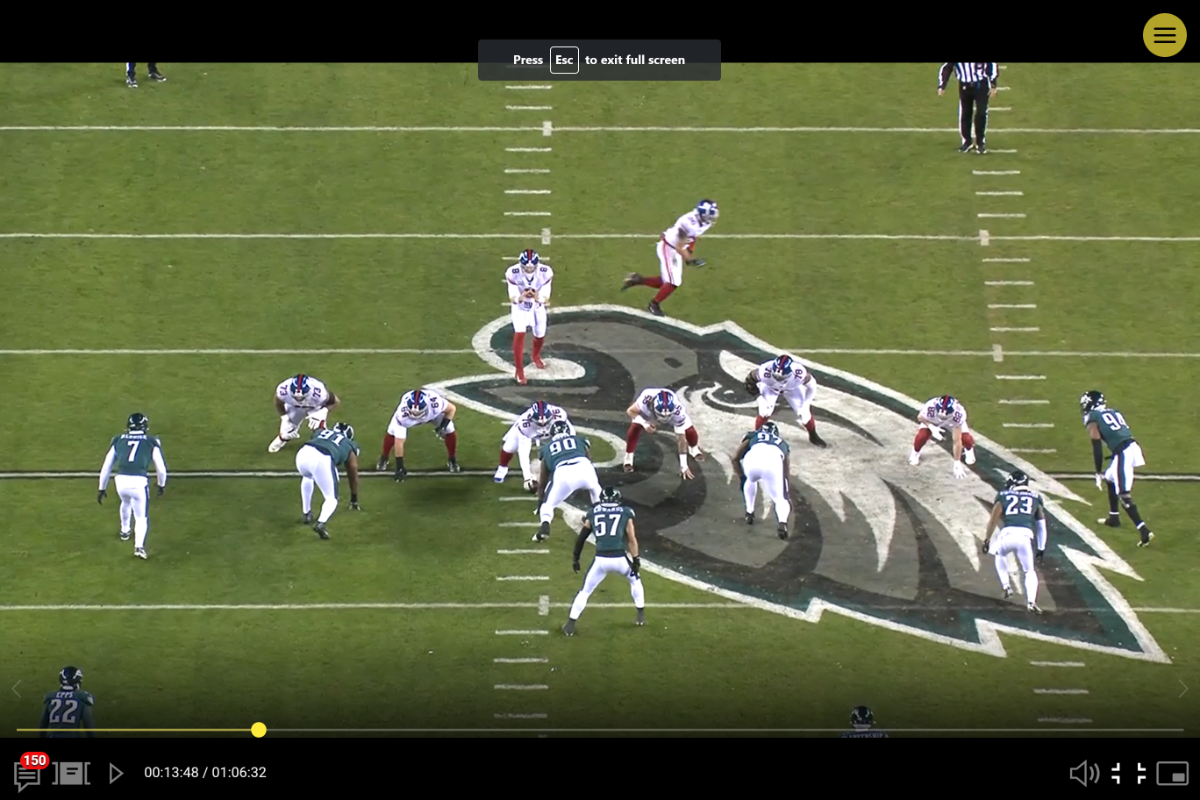Mute the video volume
Image resolution: width=1200 pixels, height=800 pixels.
point(1084,773)
